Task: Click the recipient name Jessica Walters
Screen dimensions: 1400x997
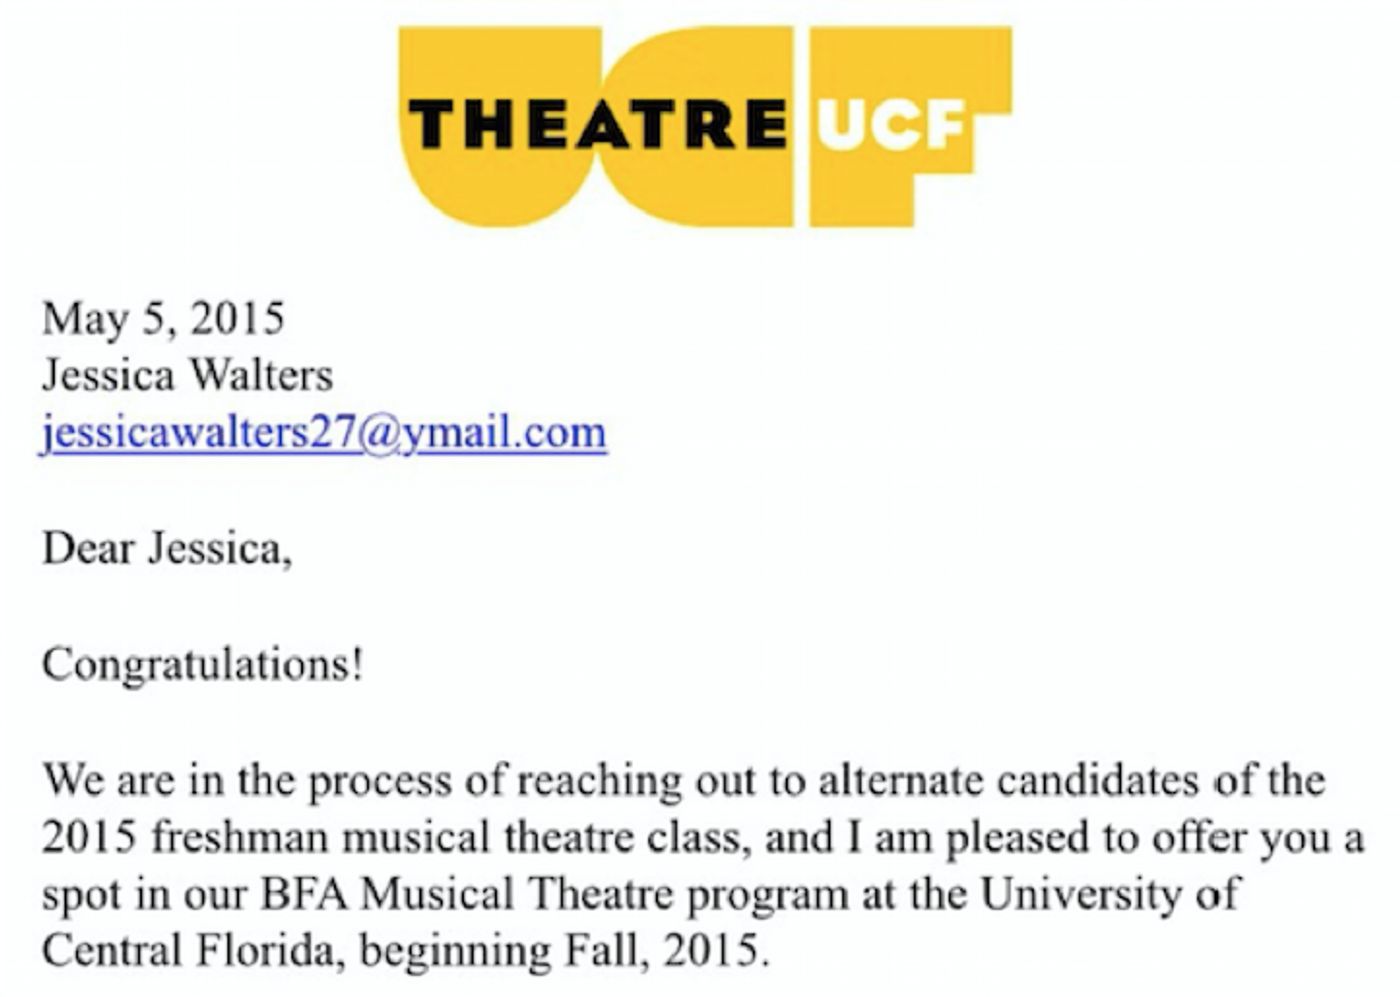Action: click(187, 376)
